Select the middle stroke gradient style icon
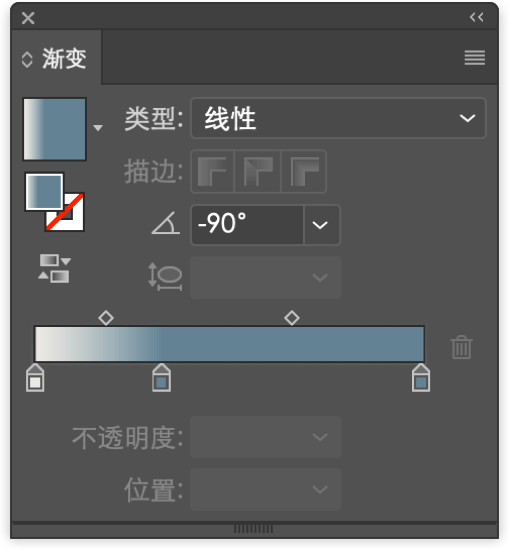This screenshot has height=549, width=509. click(x=258, y=172)
